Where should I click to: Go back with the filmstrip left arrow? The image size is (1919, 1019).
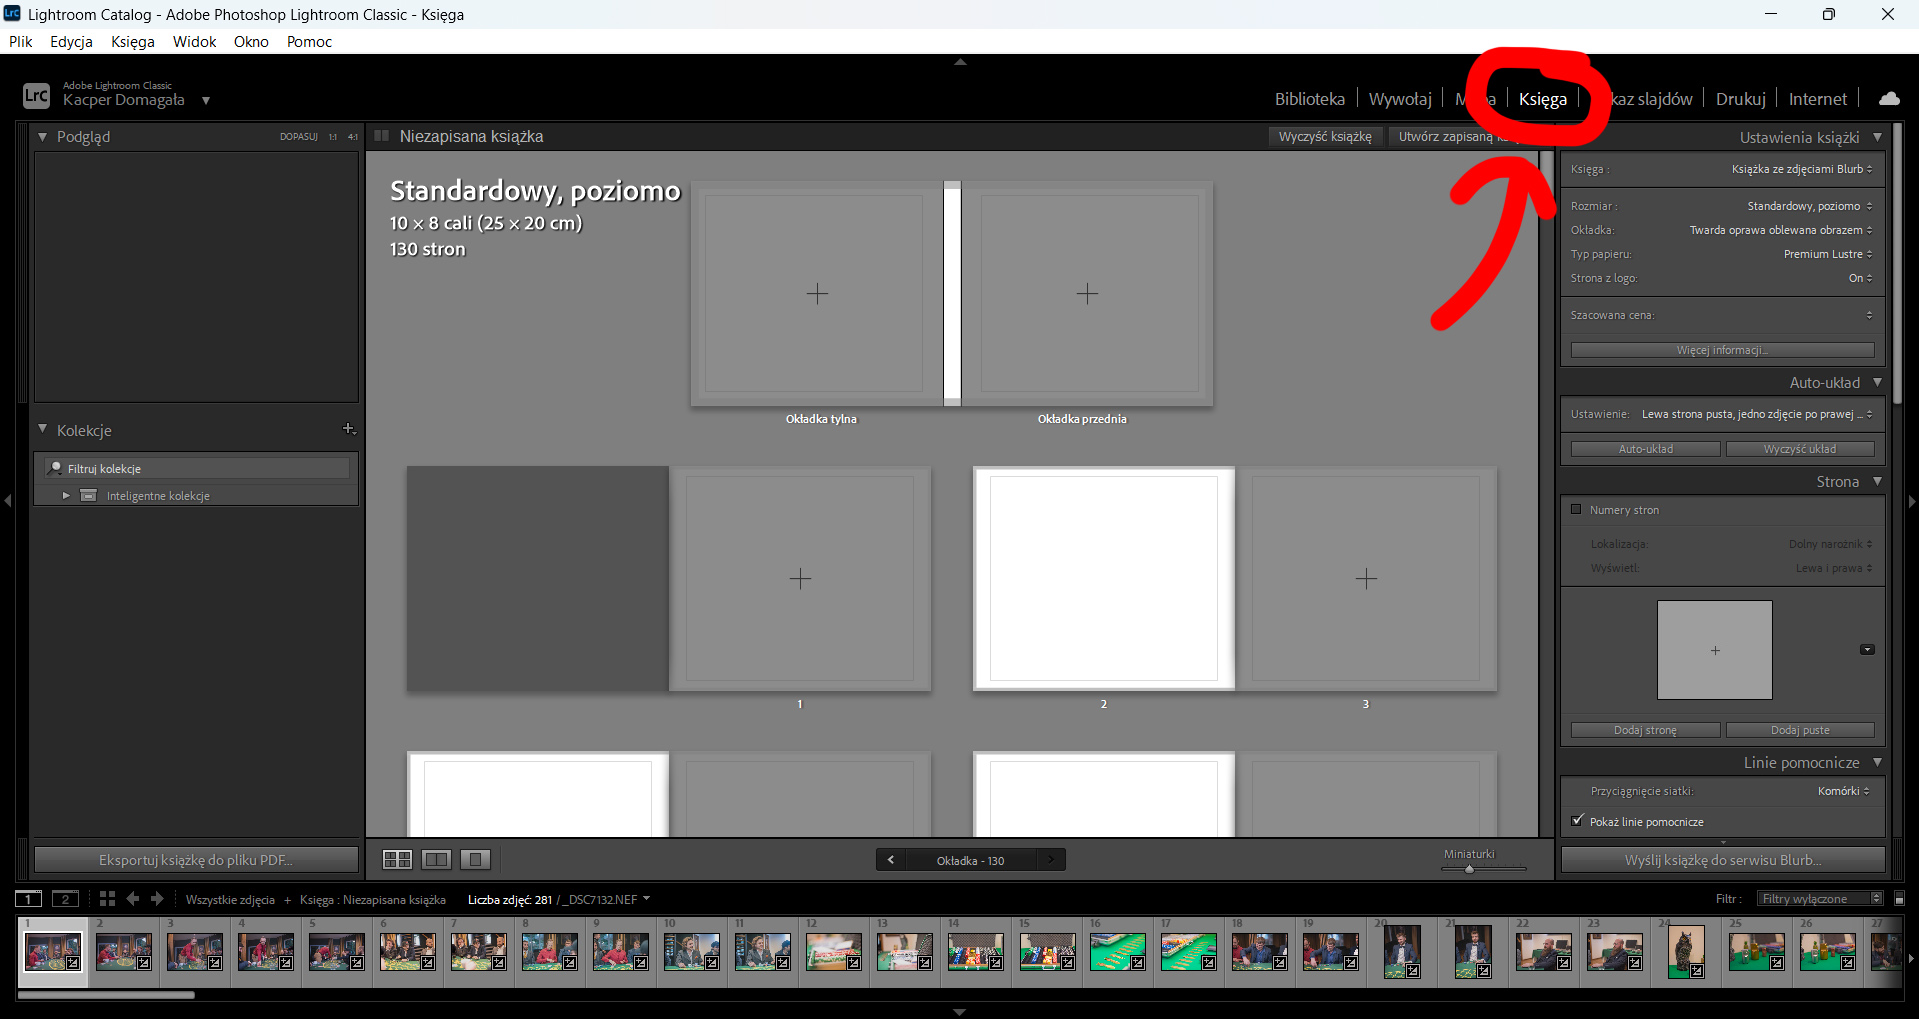point(132,899)
